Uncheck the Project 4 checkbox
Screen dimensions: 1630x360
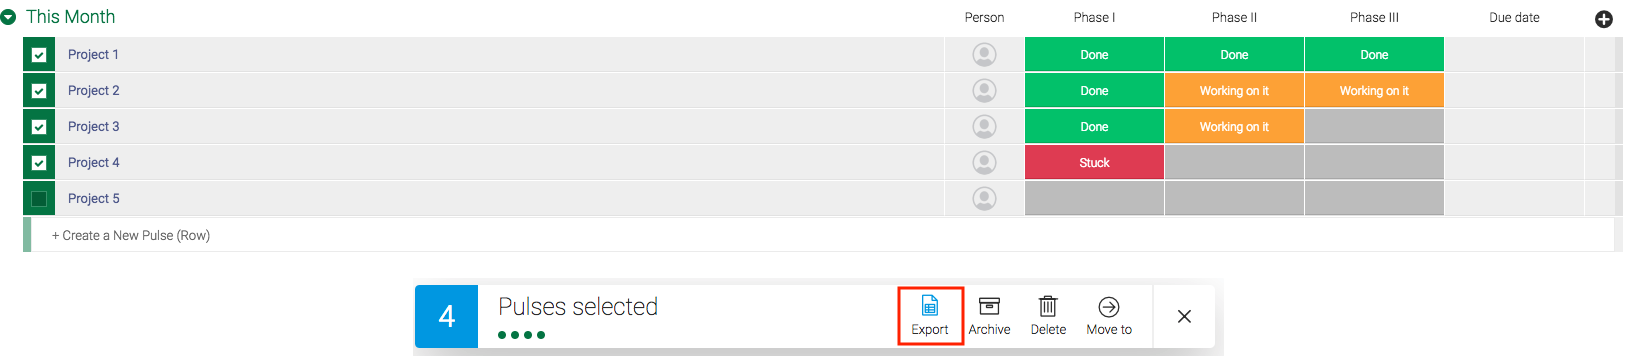pyautogui.click(x=39, y=163)
